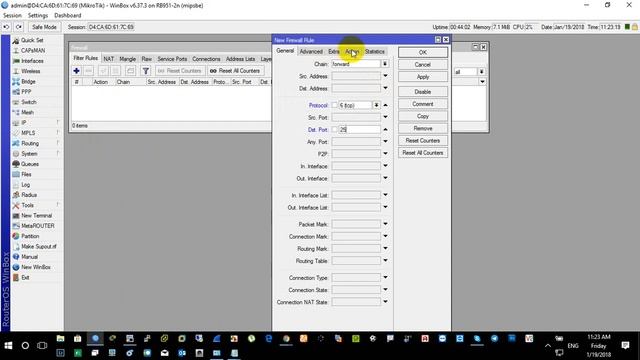
Task: Open Bridge menu item
Action: click(x=28, y=82)
